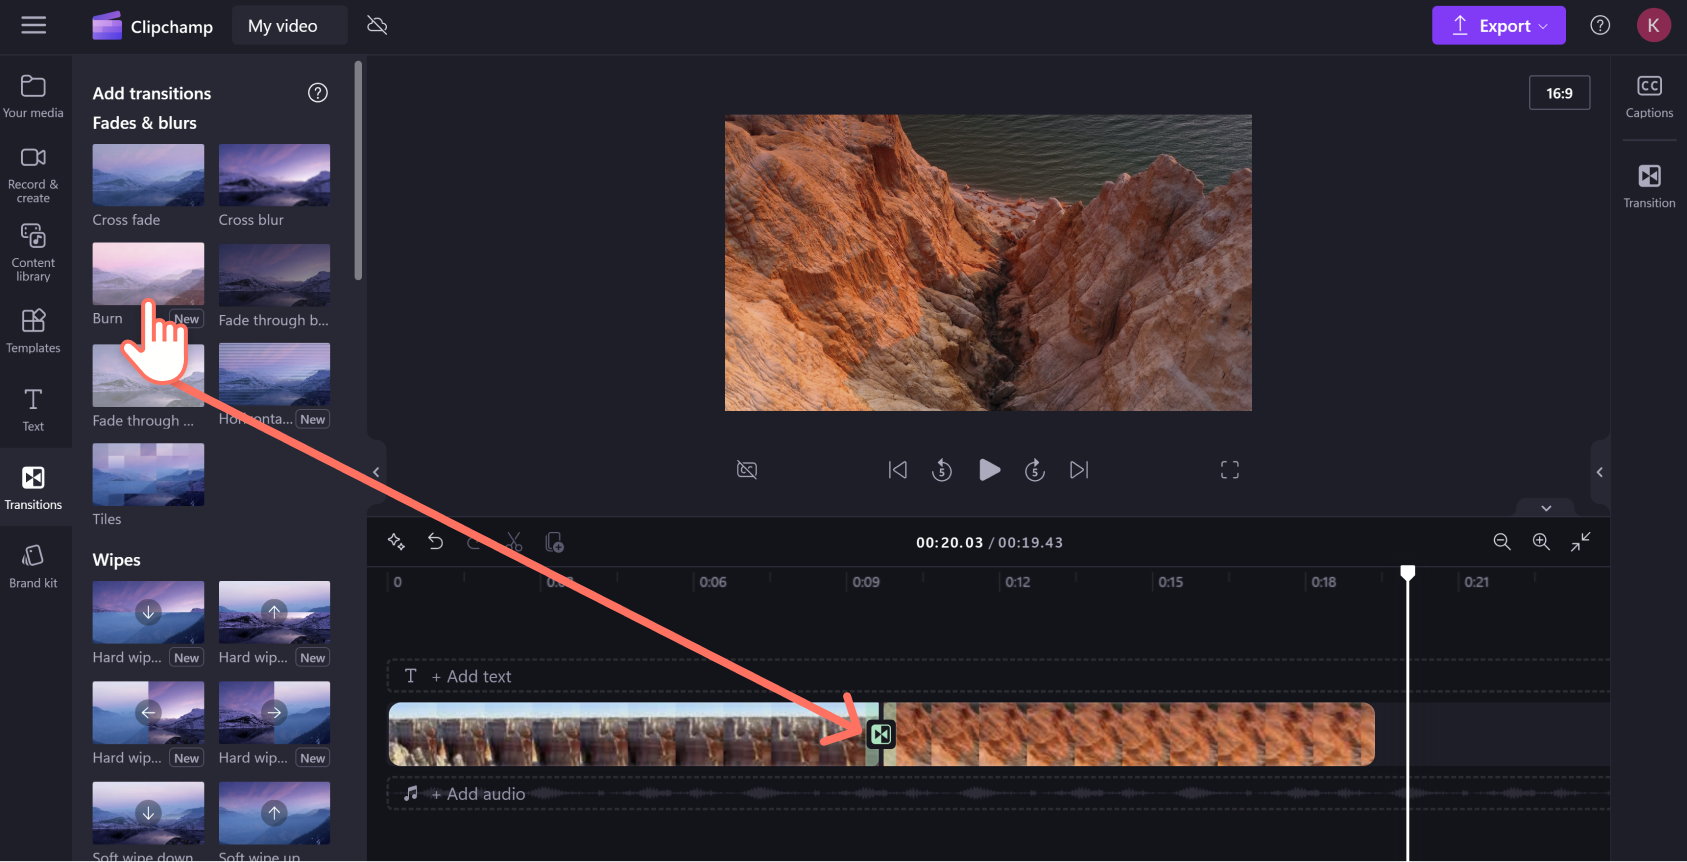This screenshot has width=1687, height=862.
Task: Play the video preview
Action: pos(989,470)
